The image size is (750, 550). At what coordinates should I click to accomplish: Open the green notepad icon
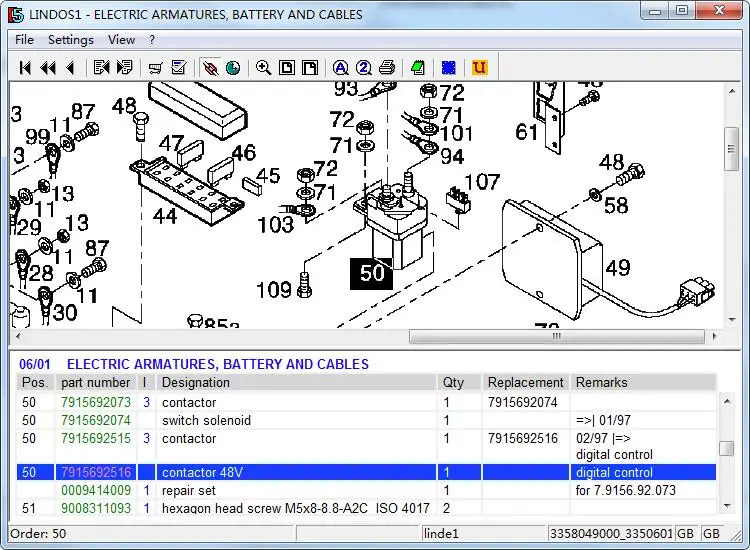[x=418, y=68]
